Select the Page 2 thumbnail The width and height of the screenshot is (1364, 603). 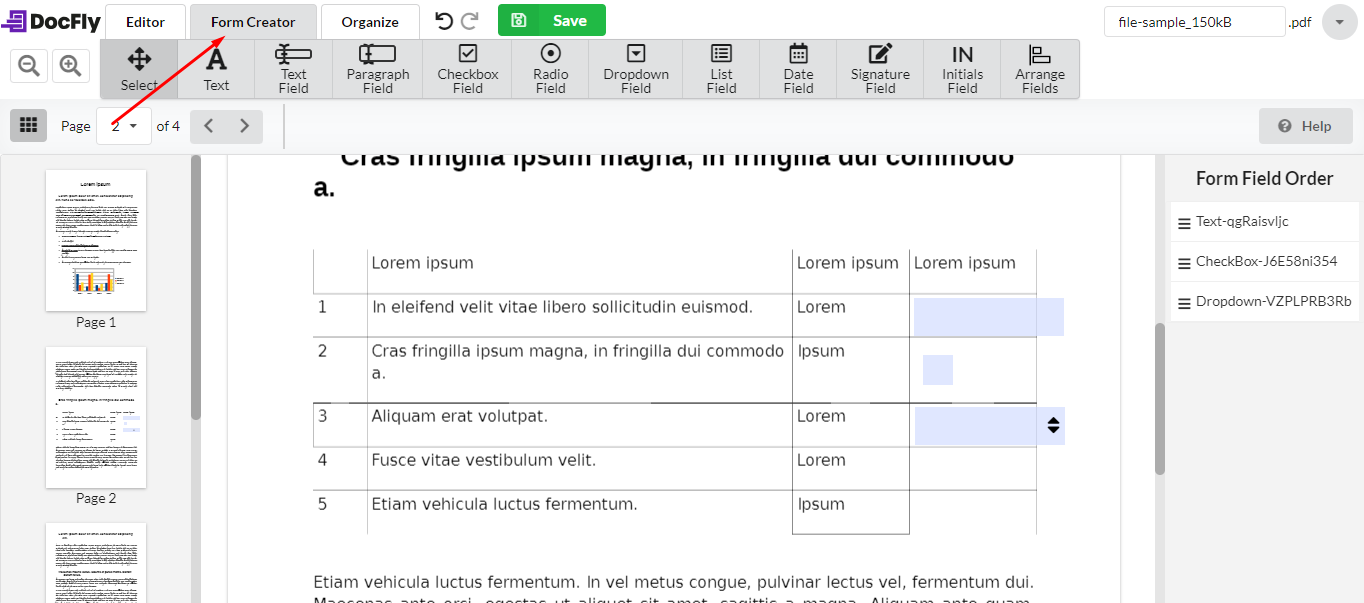(x=95, y=417)
